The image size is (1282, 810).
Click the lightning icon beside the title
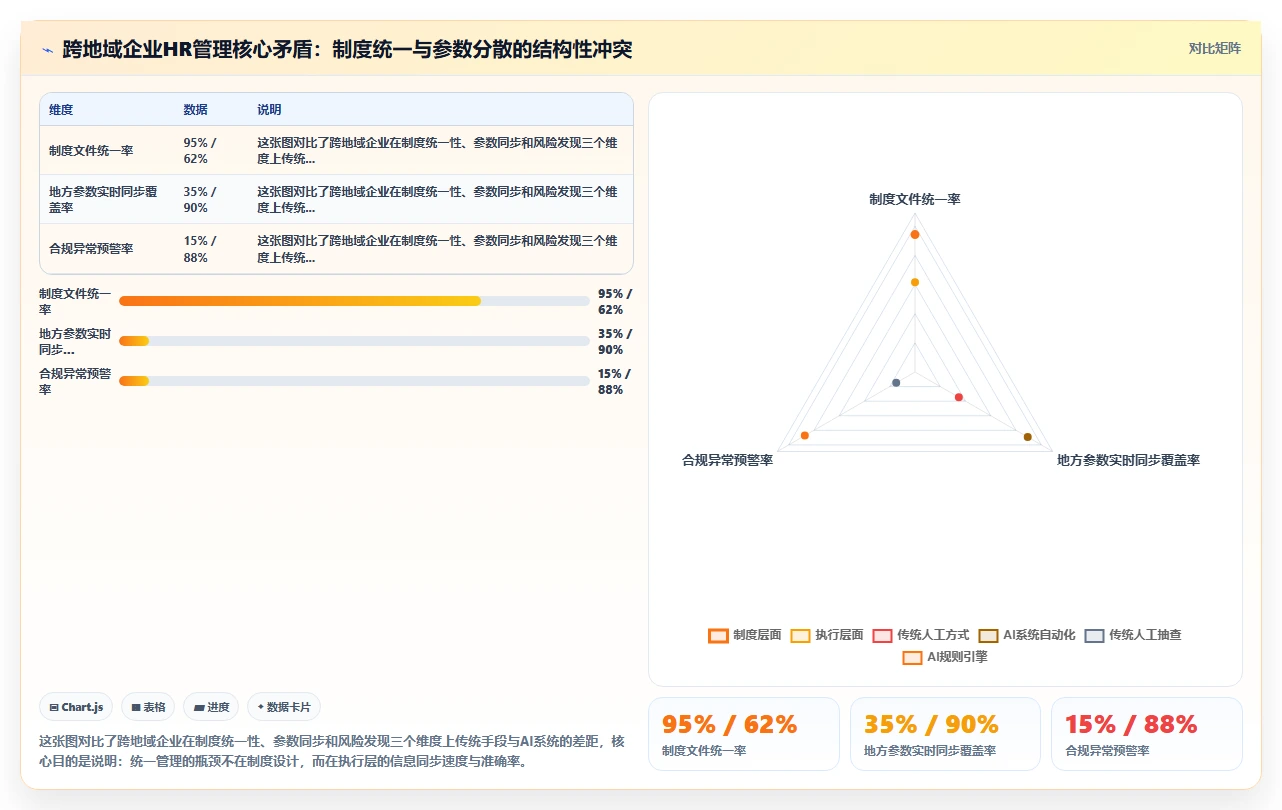pyautogui.click(x=48, y=50)
